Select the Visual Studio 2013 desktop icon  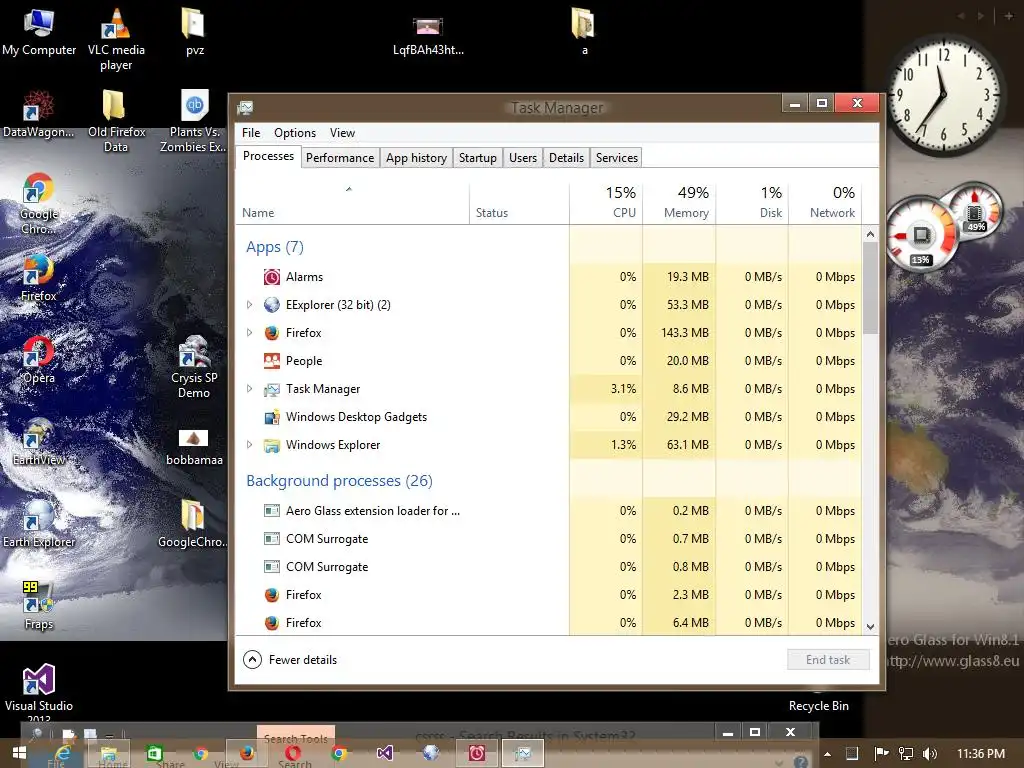(39, 694)
